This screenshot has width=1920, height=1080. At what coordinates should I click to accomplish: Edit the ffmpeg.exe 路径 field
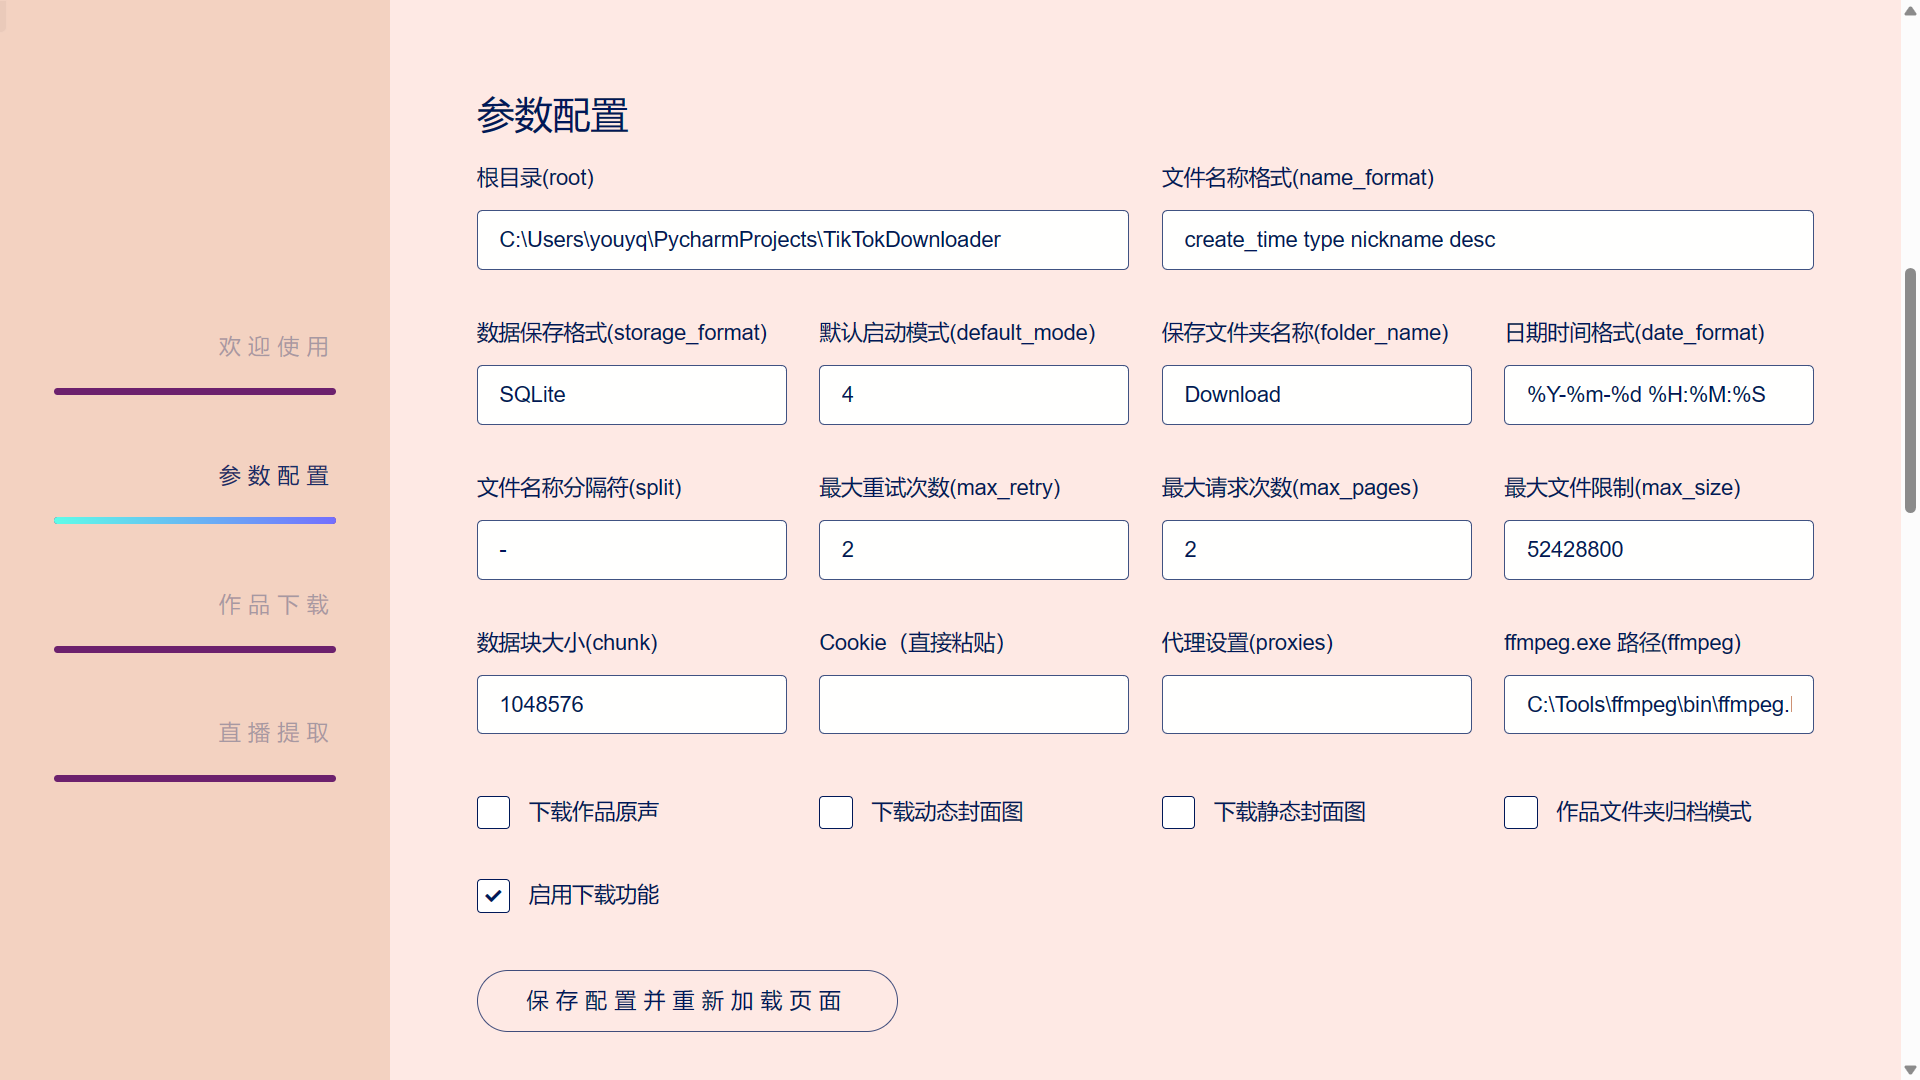(x=1658, y=704)
